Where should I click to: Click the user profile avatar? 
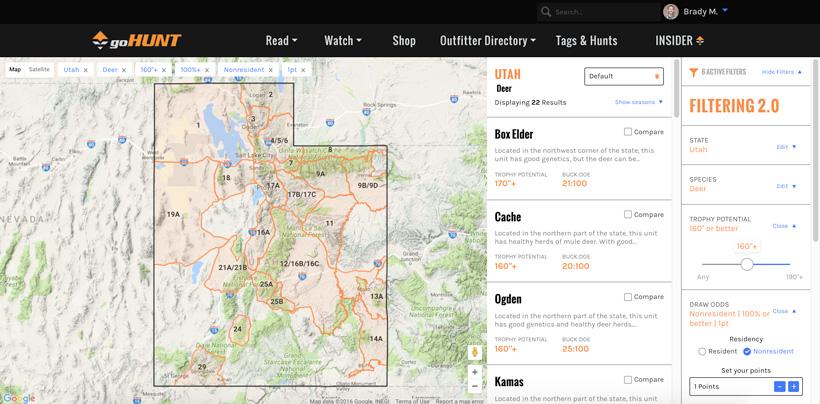670,12
